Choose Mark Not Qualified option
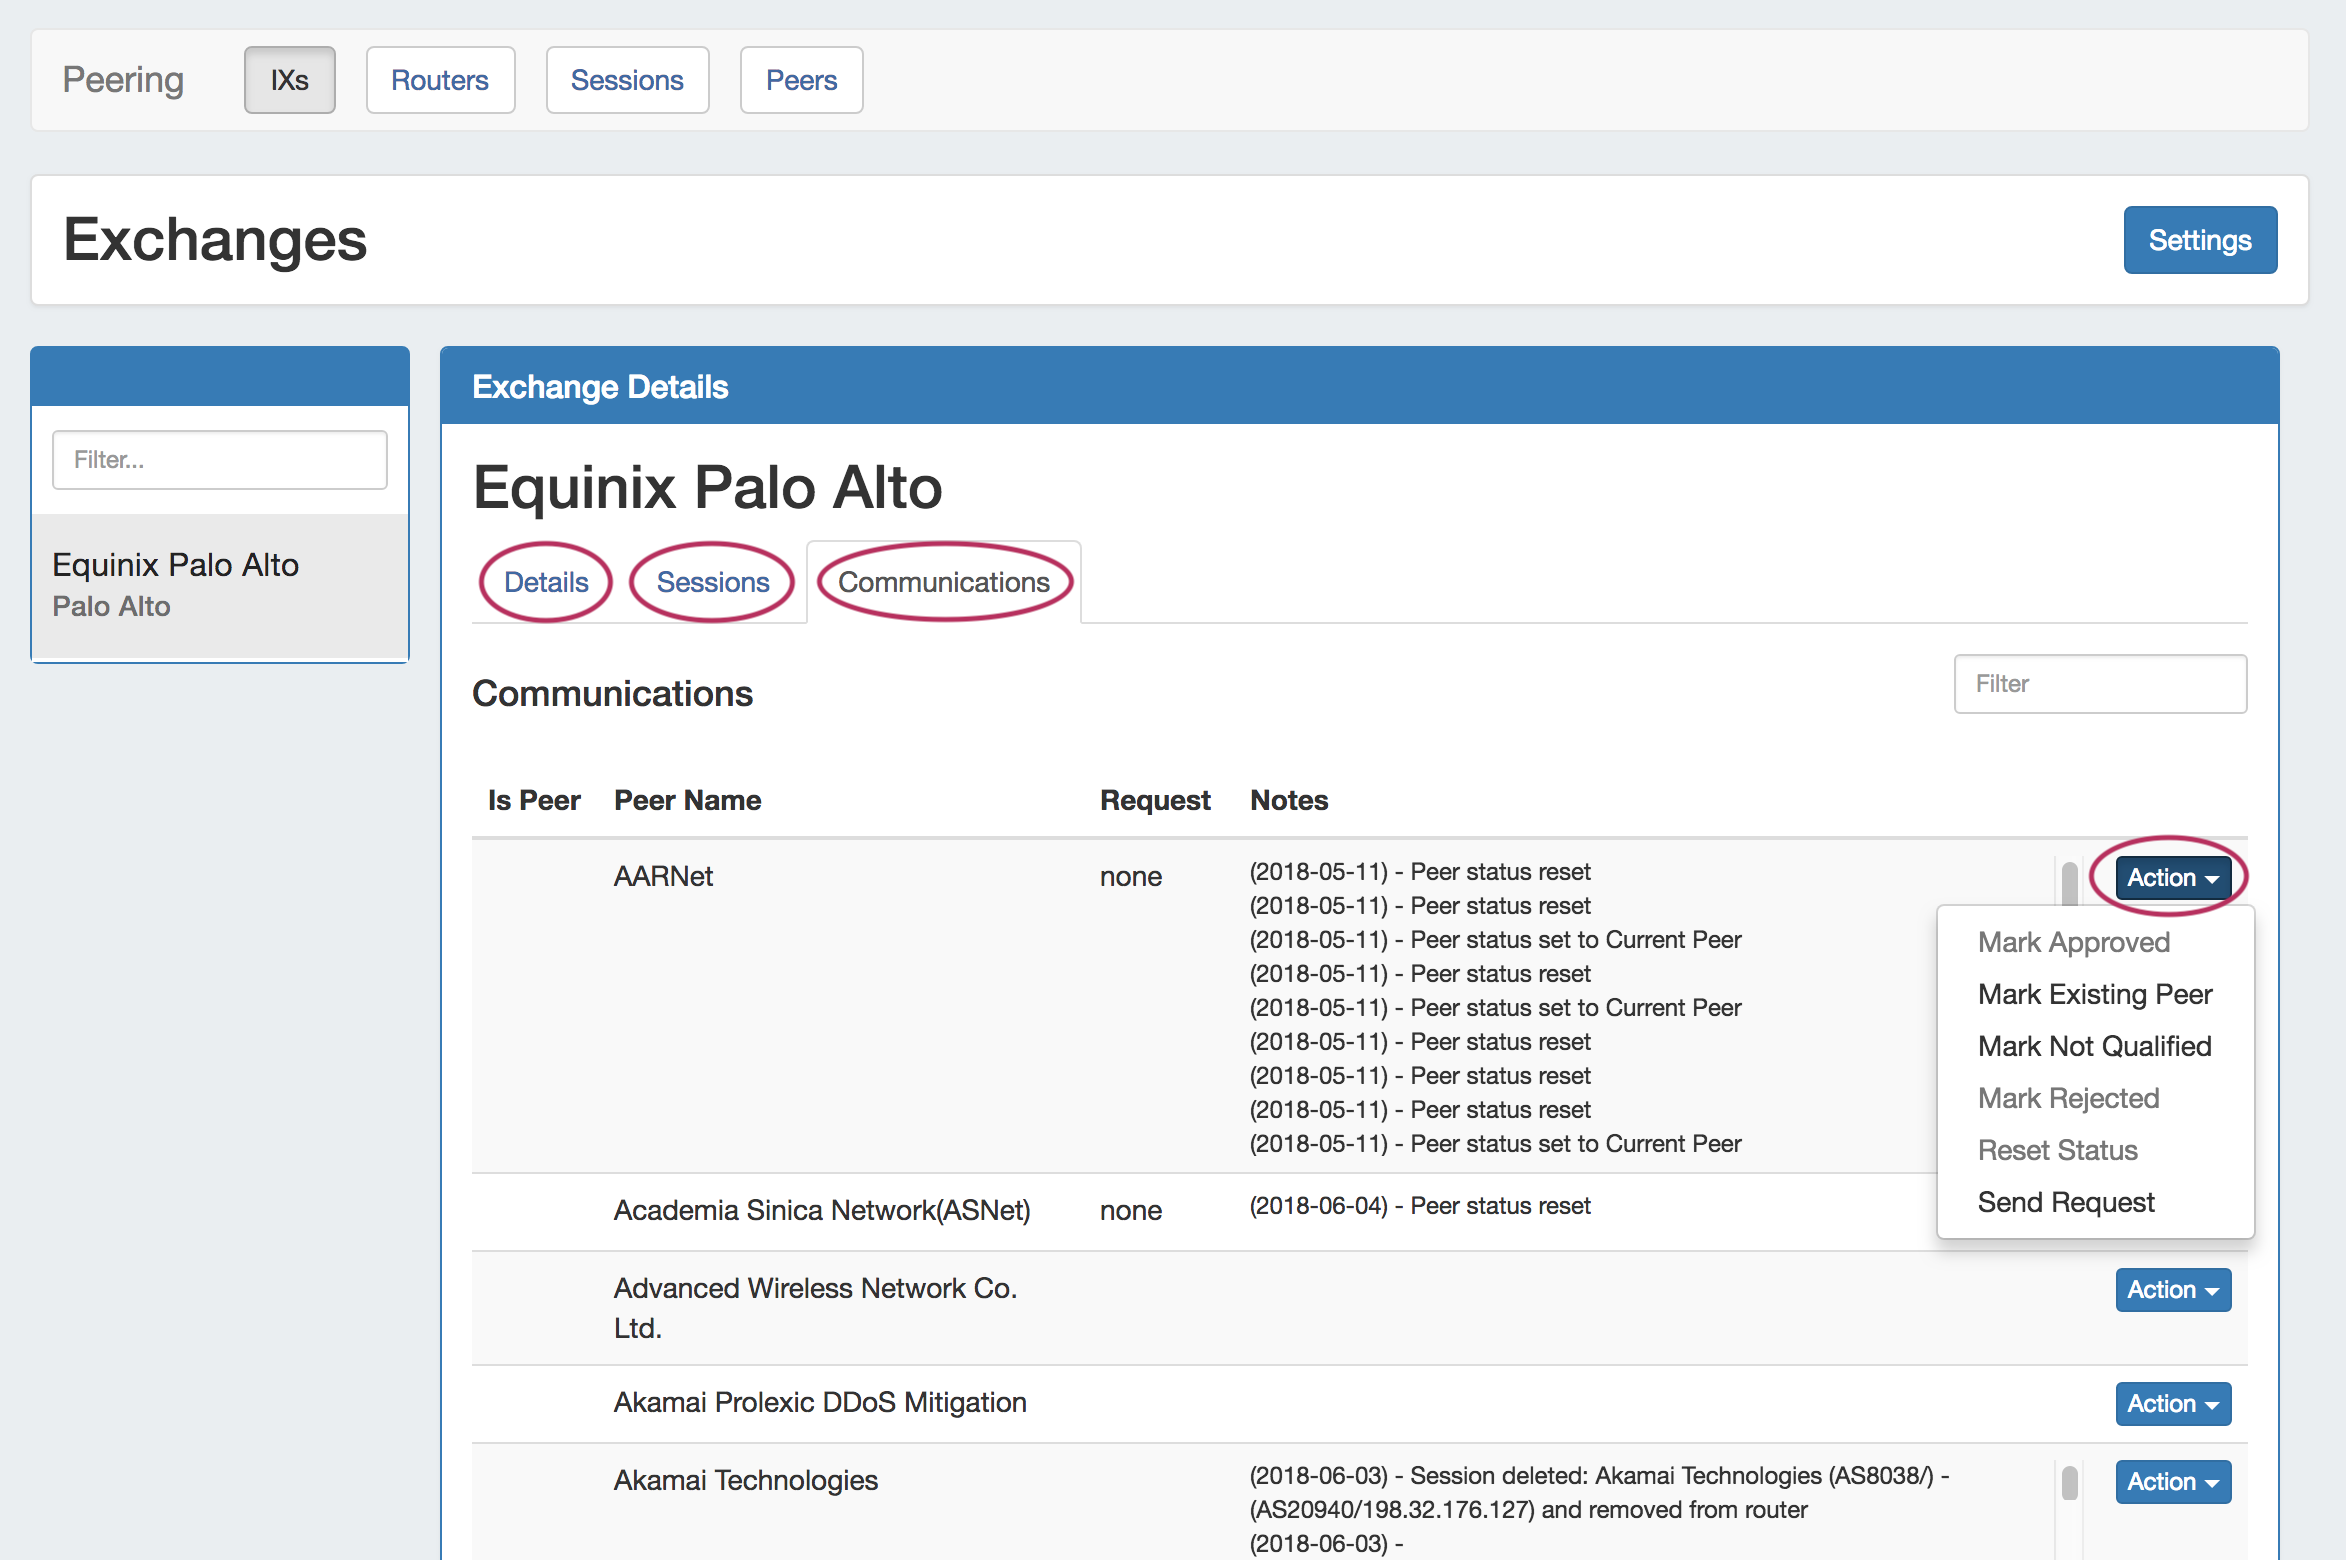The width and height of the screenshot is (2346, 1560). click(2094, 1046)
